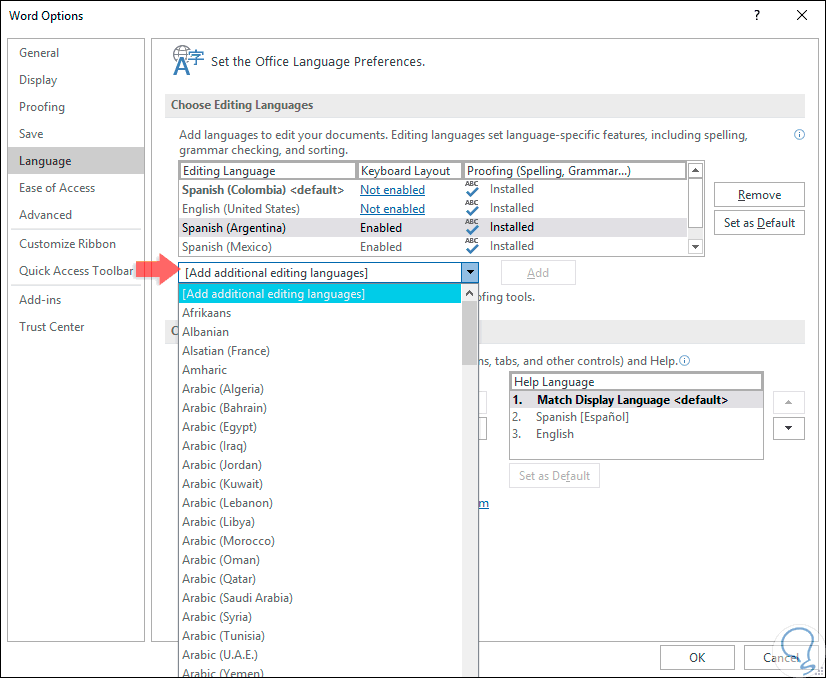Select Match Display Language default in Help list
This screenshot has height=678, width=826.
(x=636, y=400)
